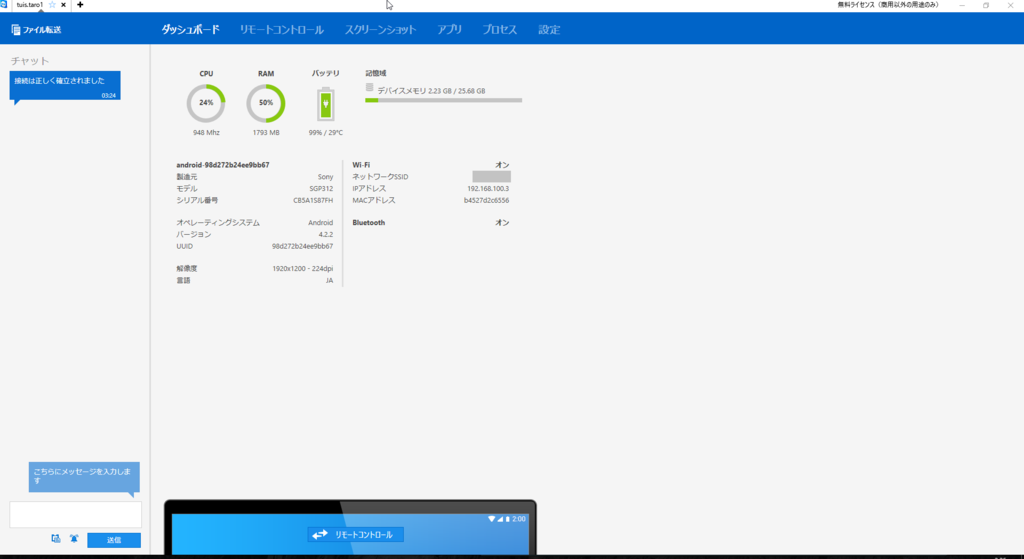Click the blurred network SSID value
1024x559 pixels.
tap(491, 177)
